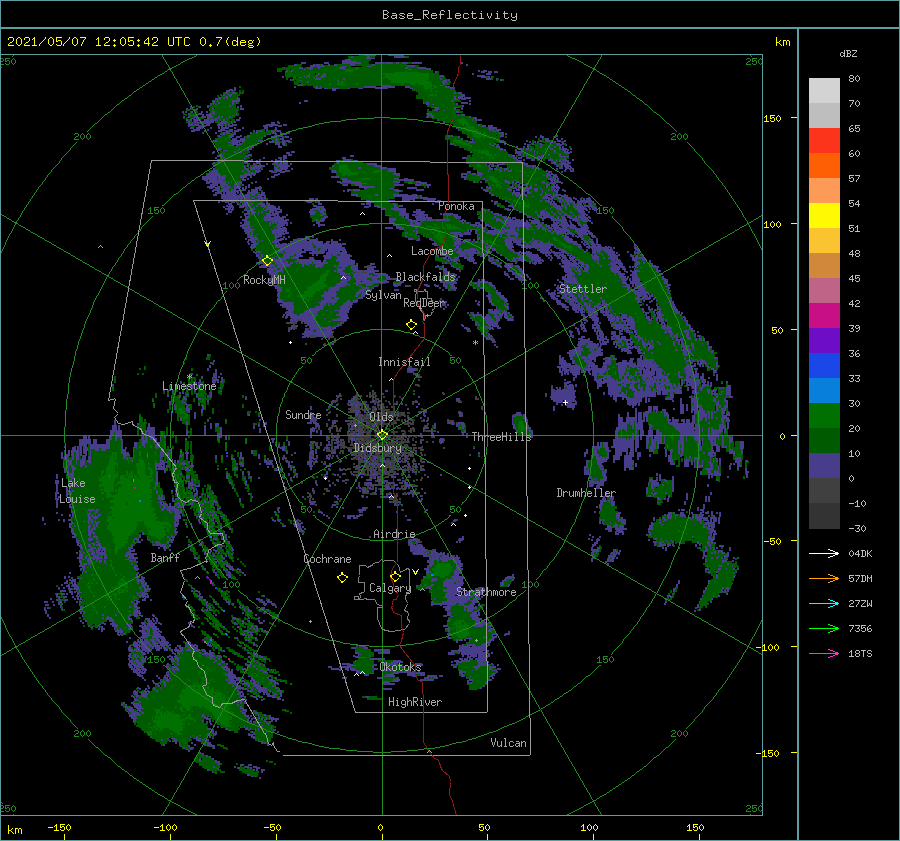Click the 150 tick on bottom km axis

tap(695, 827)
